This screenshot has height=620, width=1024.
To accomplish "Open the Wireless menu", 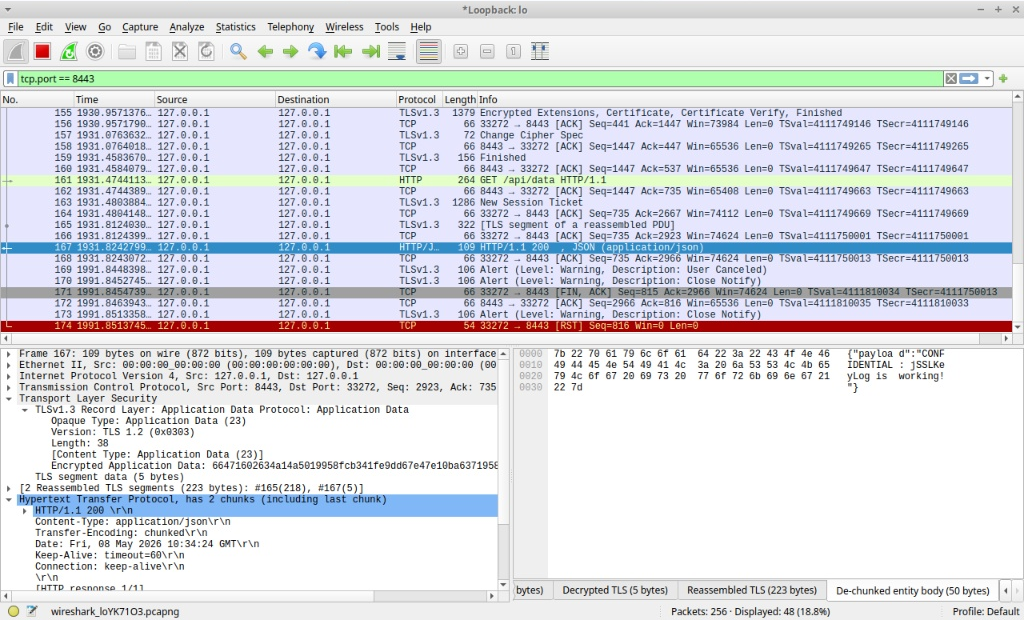I will tap(344, 27).
